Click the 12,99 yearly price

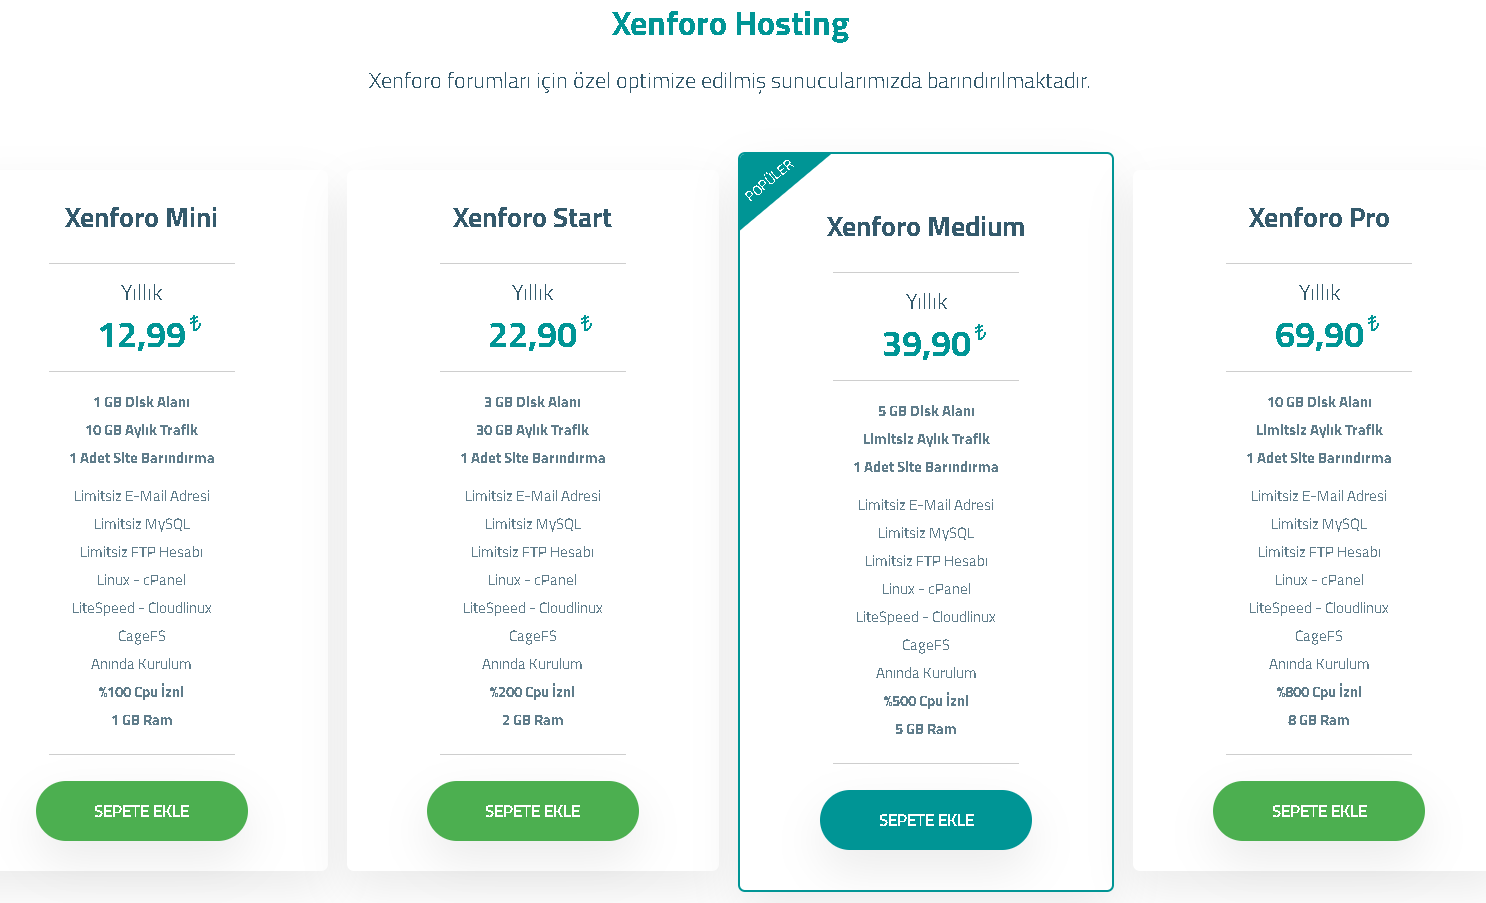click(142, 335)
